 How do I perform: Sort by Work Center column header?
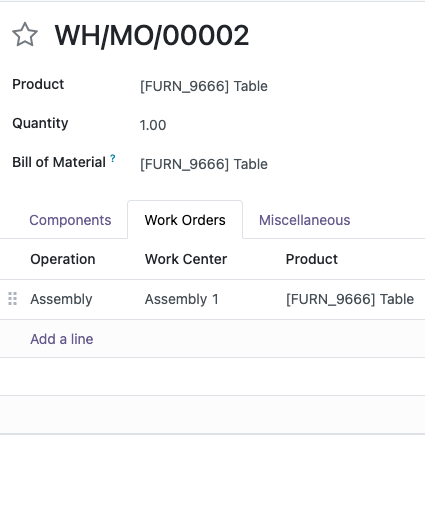186,259
